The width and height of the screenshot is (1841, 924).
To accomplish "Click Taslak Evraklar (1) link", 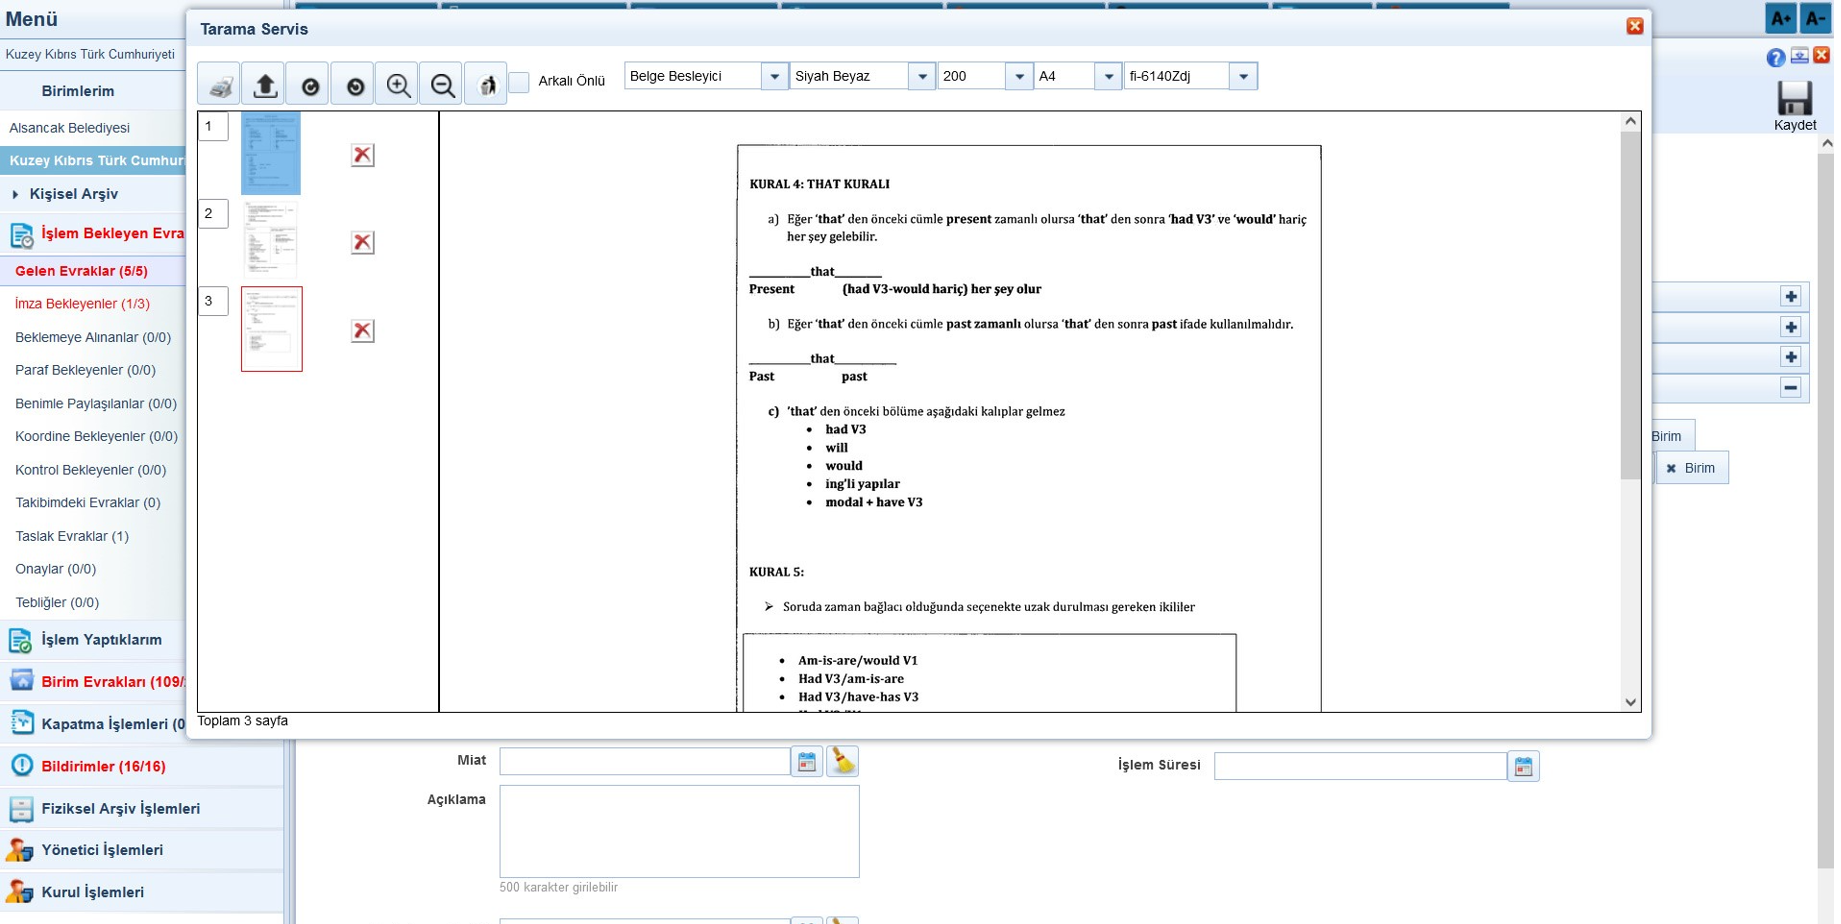I will click(72, 536).
